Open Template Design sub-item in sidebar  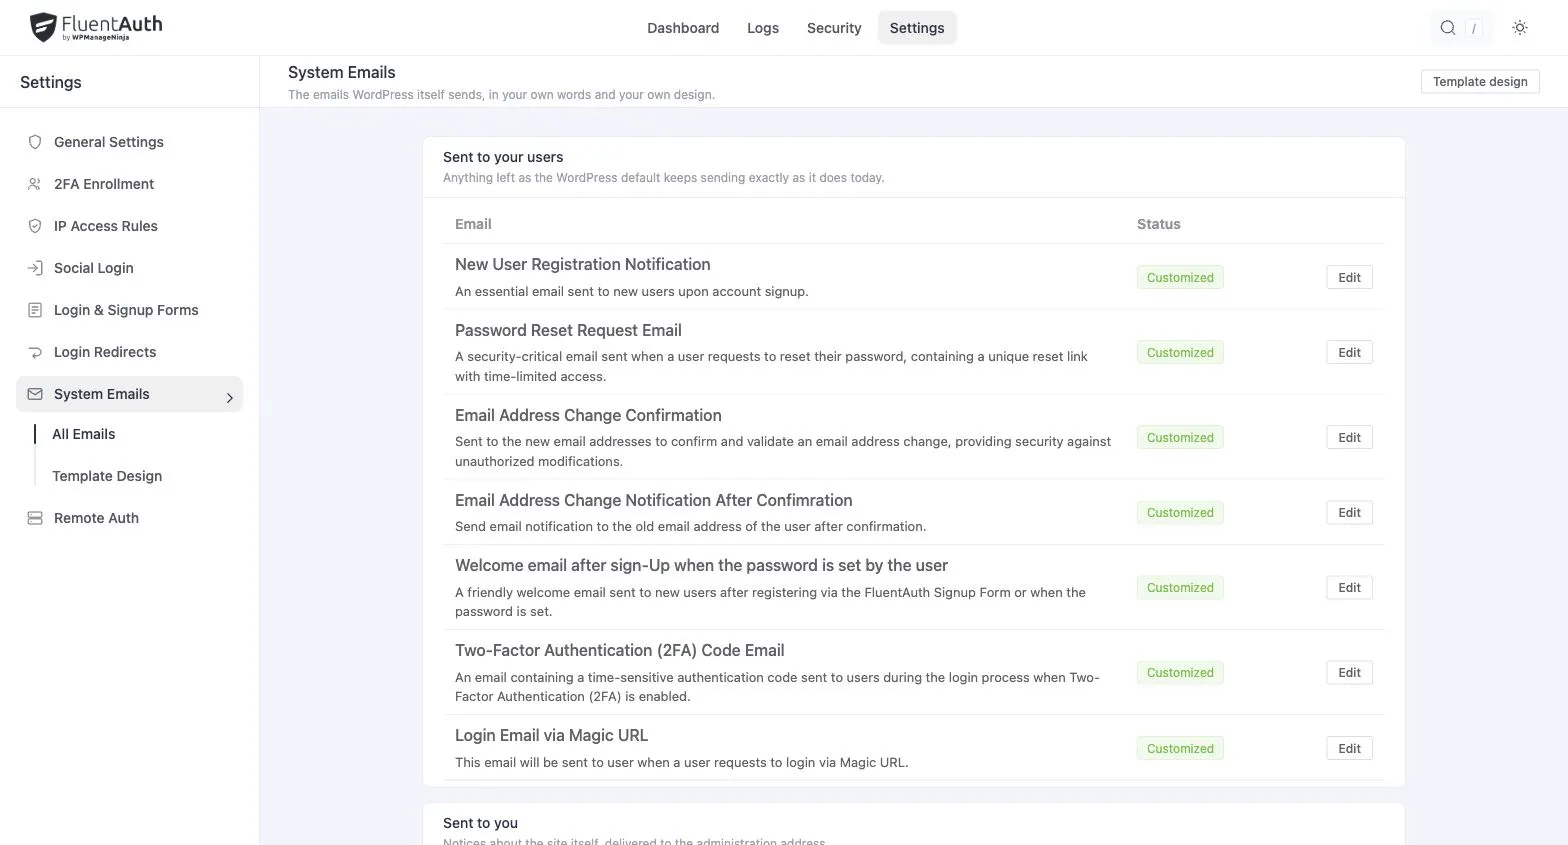[107, 476]
